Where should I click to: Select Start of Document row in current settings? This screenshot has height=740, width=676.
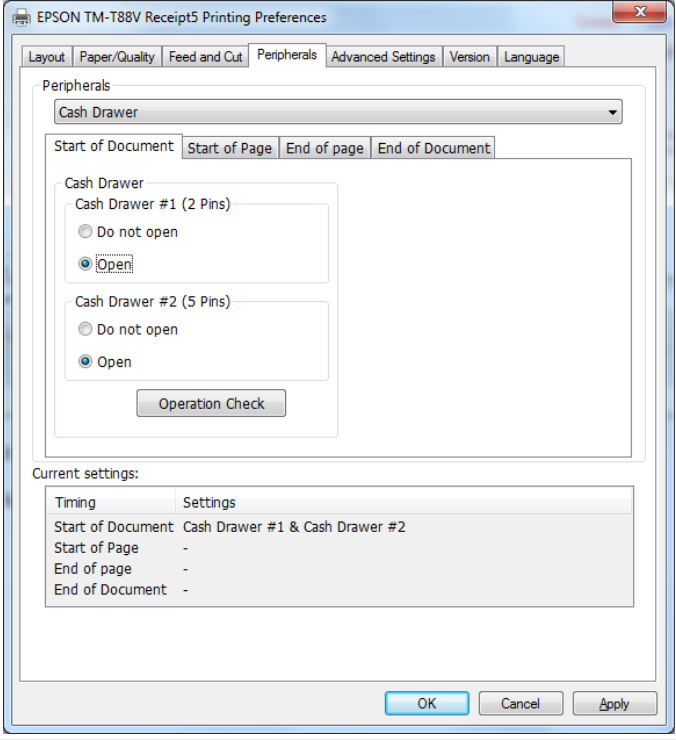coord(339,527)
